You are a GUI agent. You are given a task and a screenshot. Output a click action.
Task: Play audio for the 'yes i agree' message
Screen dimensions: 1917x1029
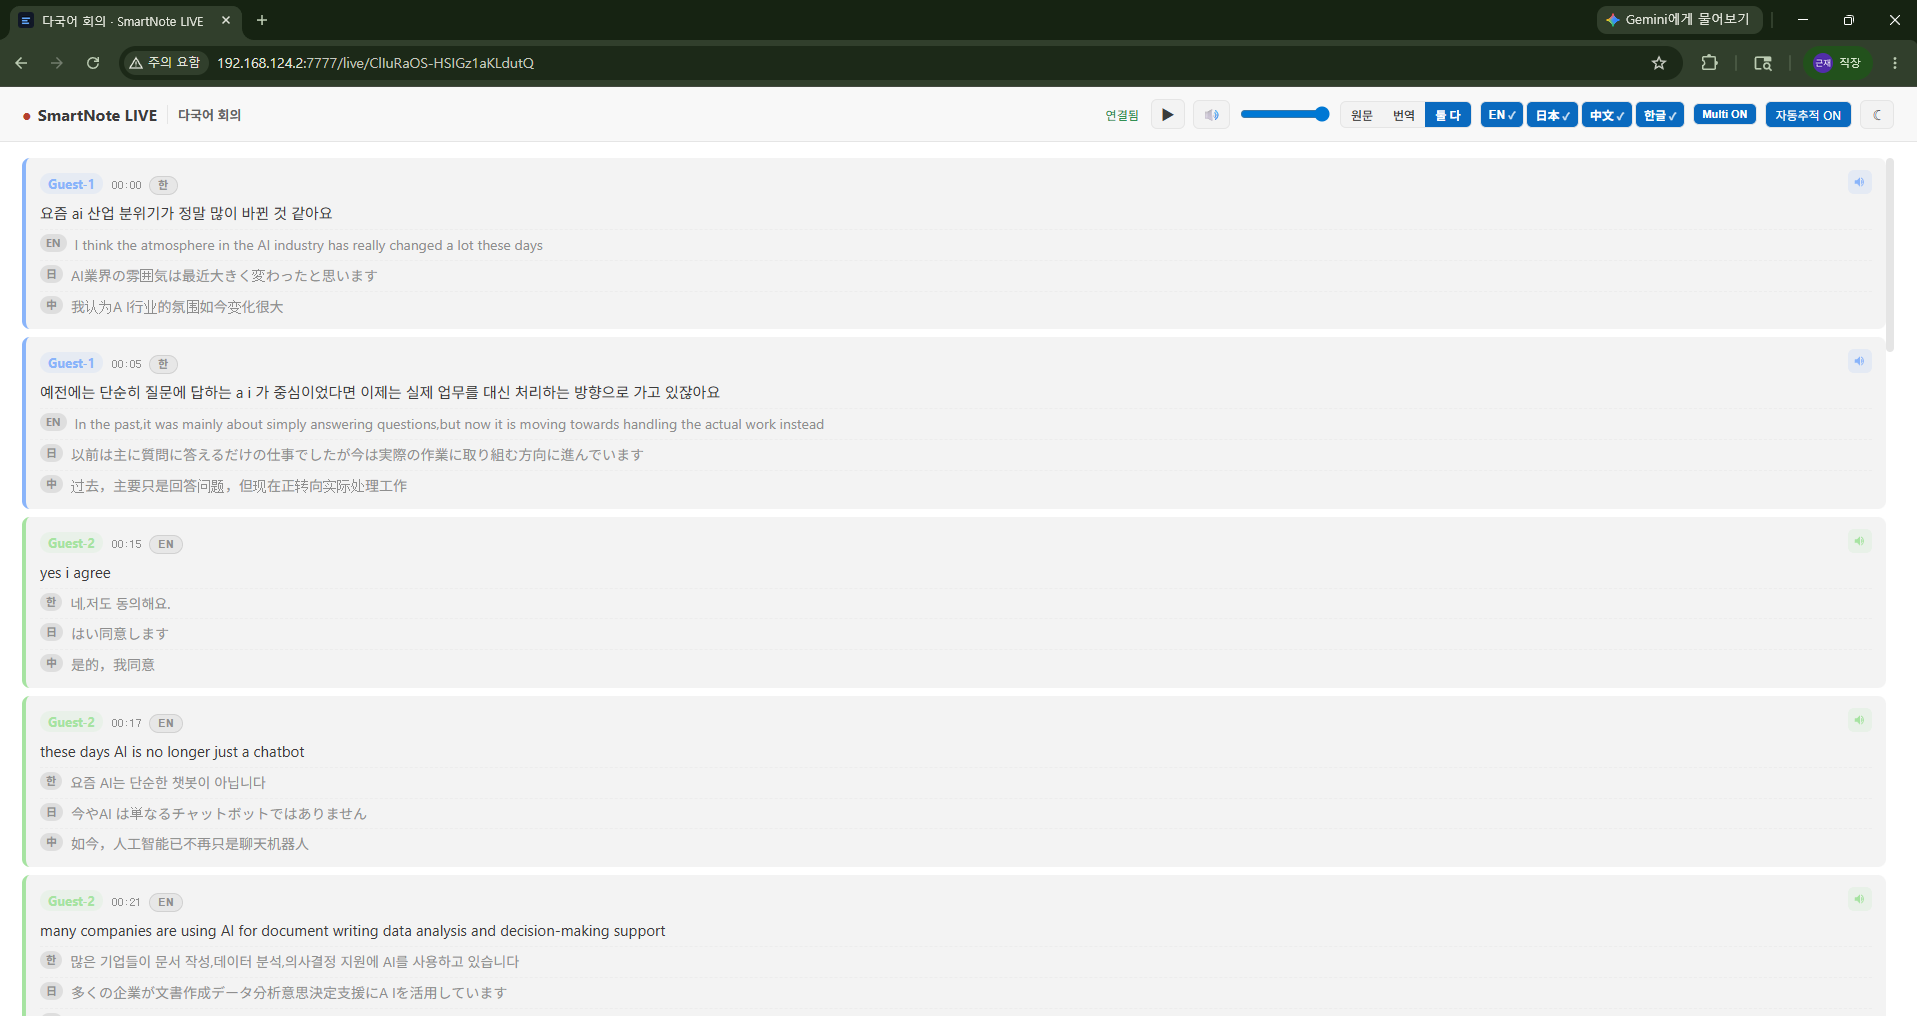point(1859,541)
